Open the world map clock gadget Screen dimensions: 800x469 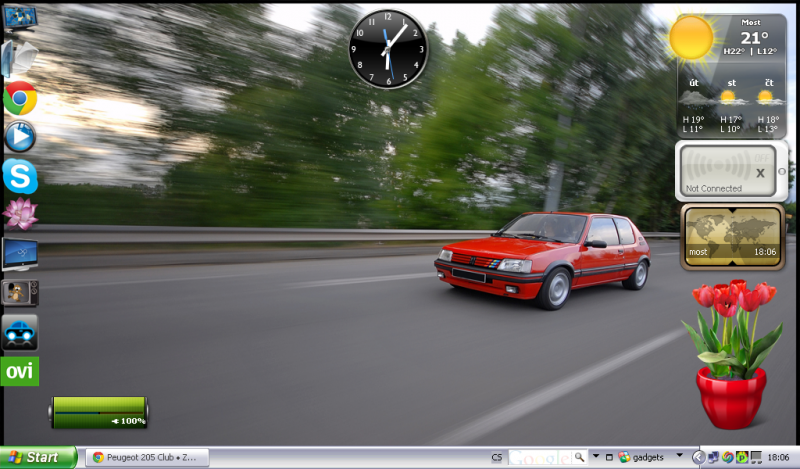(730, 237)
